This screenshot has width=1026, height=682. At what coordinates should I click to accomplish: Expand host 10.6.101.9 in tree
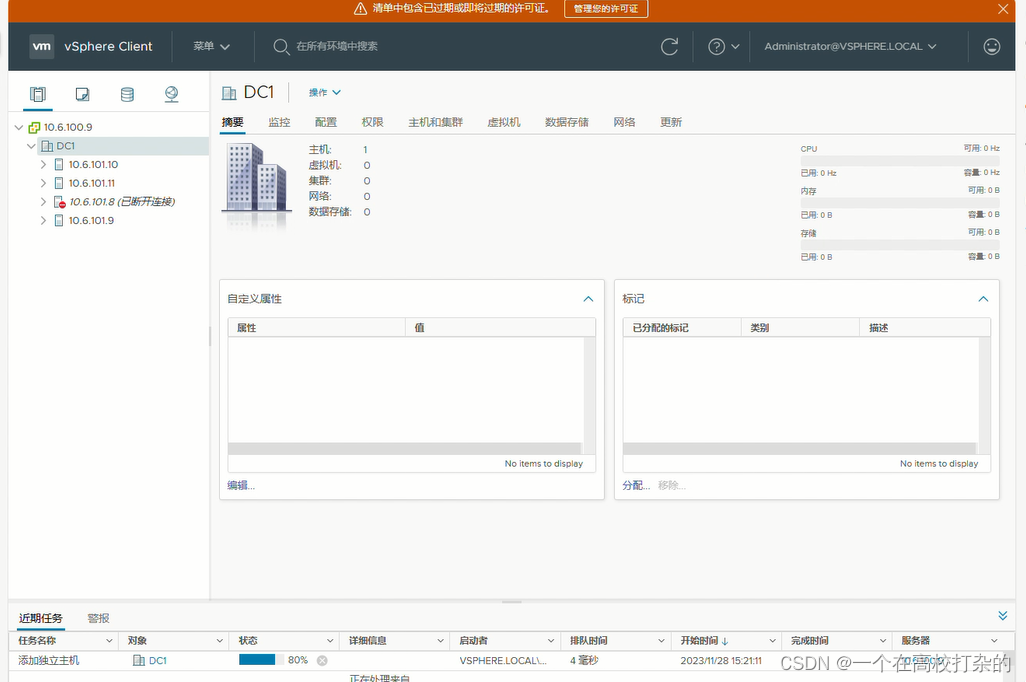pyautogui.click(x=43, y=221)
